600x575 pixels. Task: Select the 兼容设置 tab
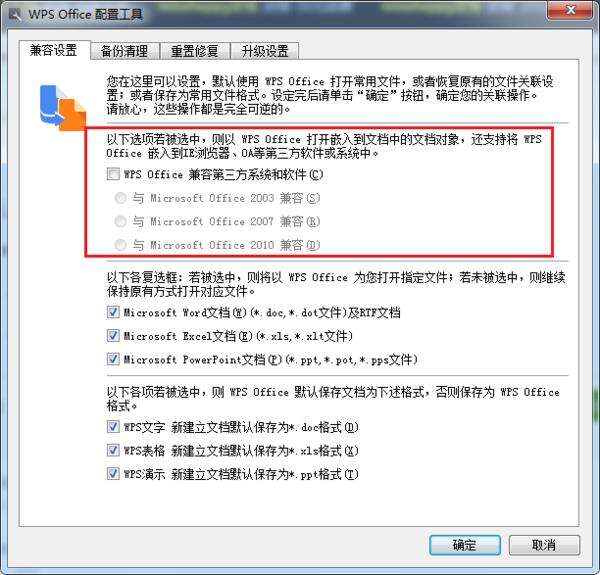coord(54,50)
